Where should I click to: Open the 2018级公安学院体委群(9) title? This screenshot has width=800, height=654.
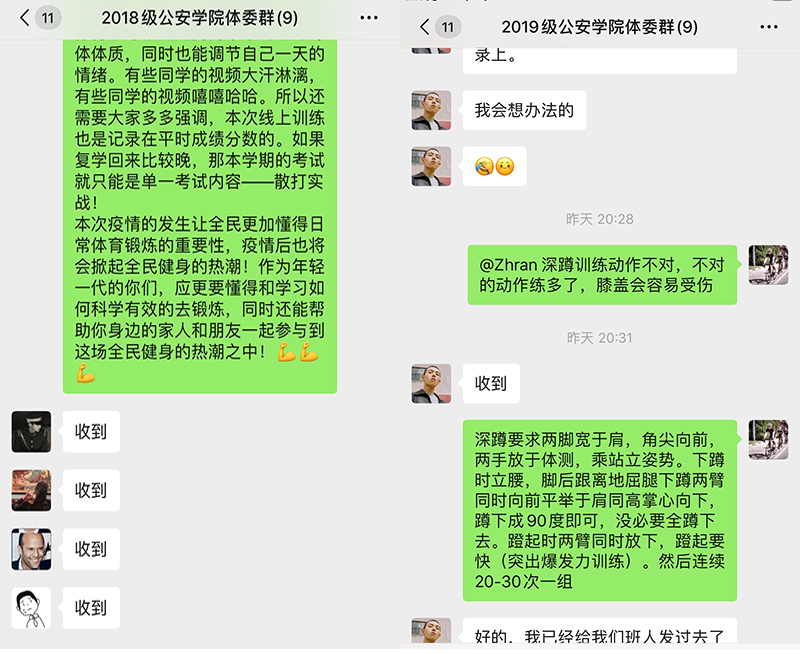199,18
